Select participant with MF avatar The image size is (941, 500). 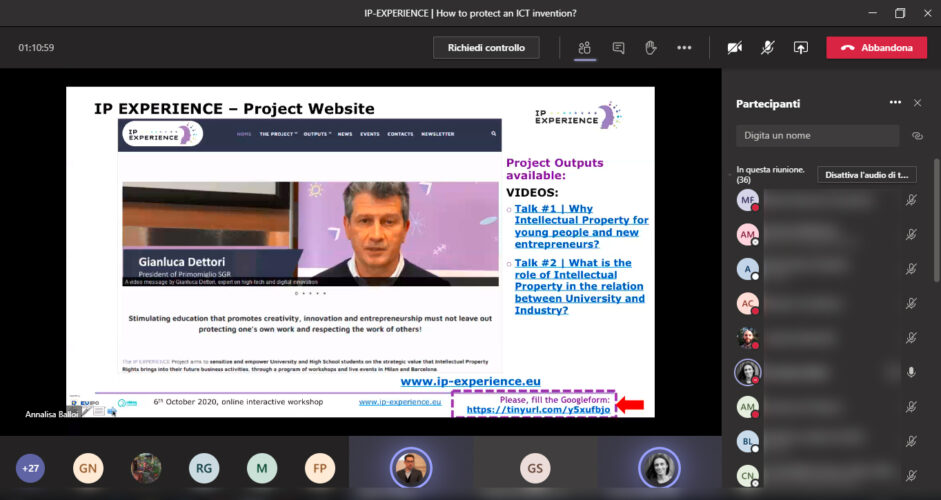748,200
